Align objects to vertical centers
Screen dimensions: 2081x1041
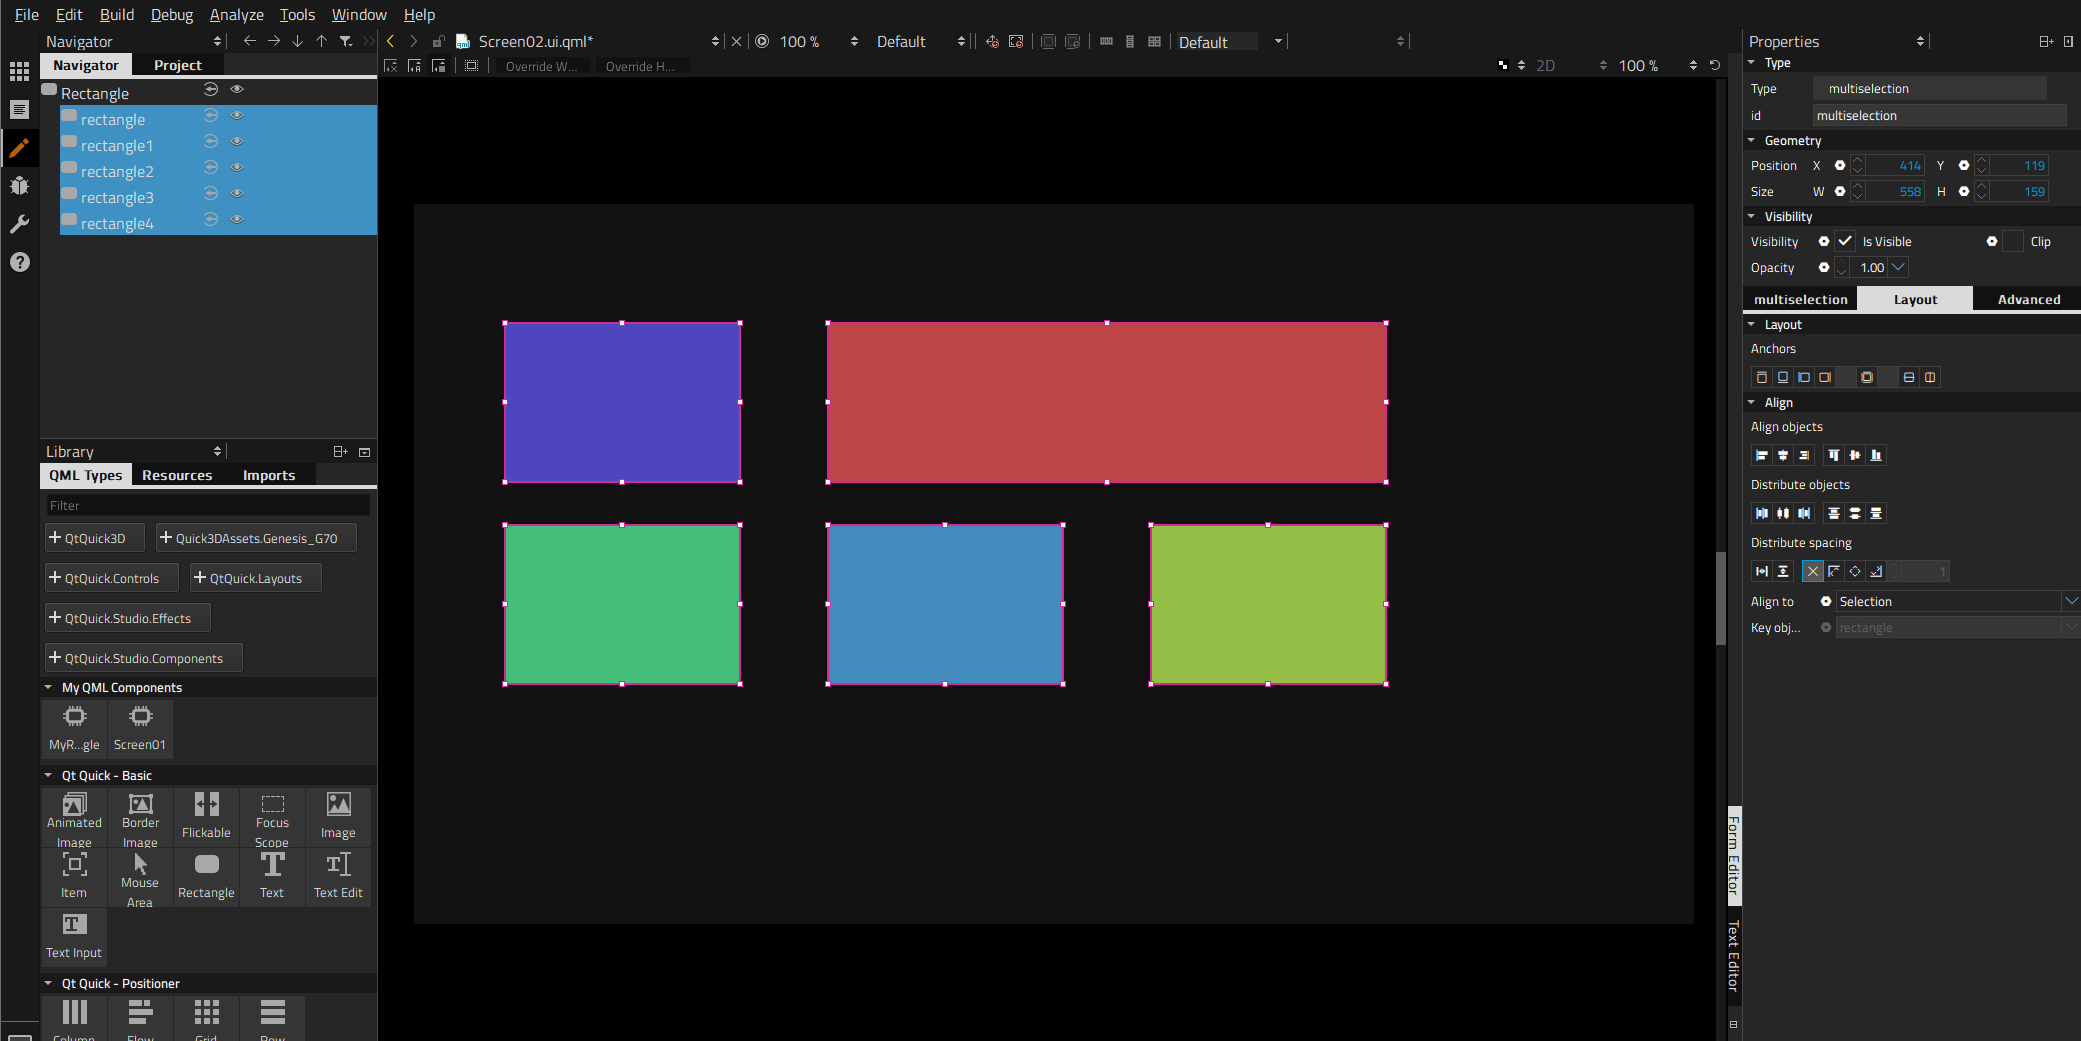coord(1855,455)
